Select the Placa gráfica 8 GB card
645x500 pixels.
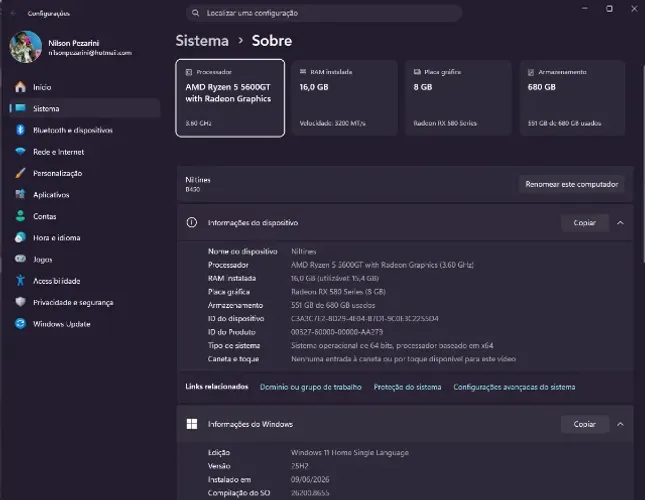coord(458,98)
